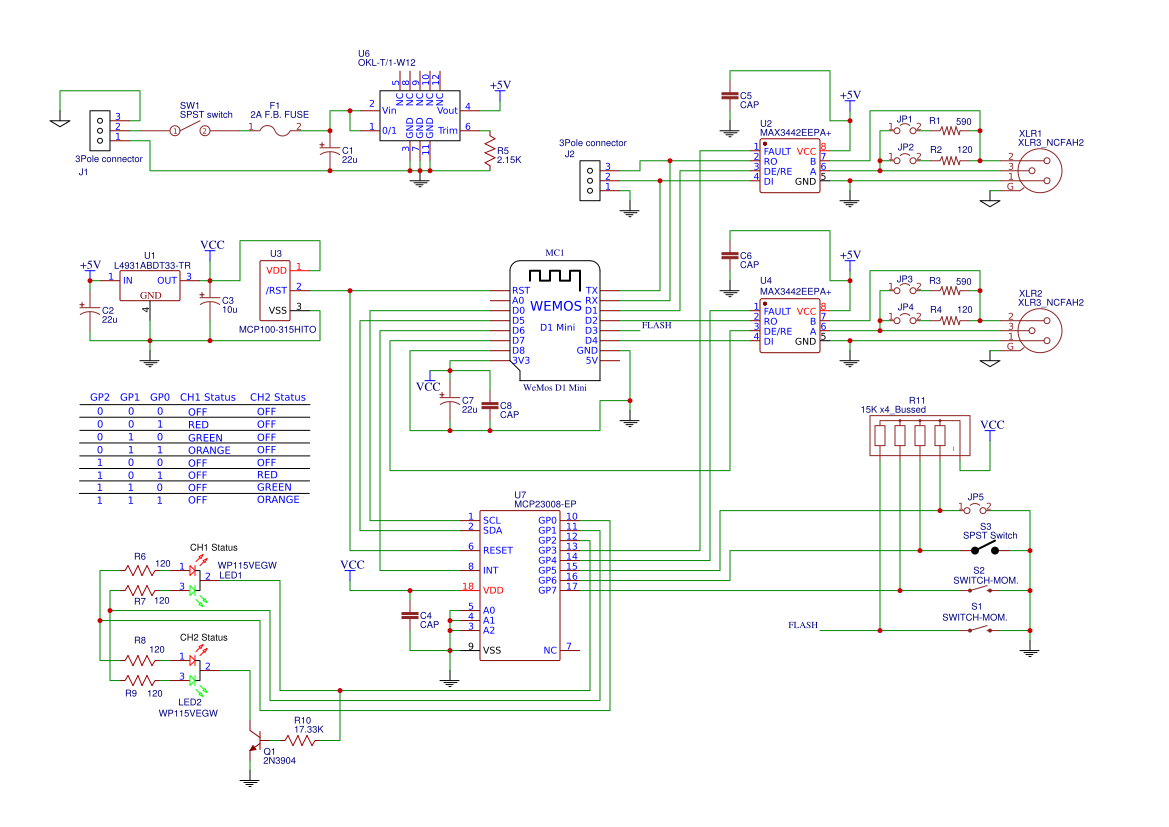The image size is (1169, 827).
Task: Select the U3 reset supervisor body
Action: tap(274, 291)
